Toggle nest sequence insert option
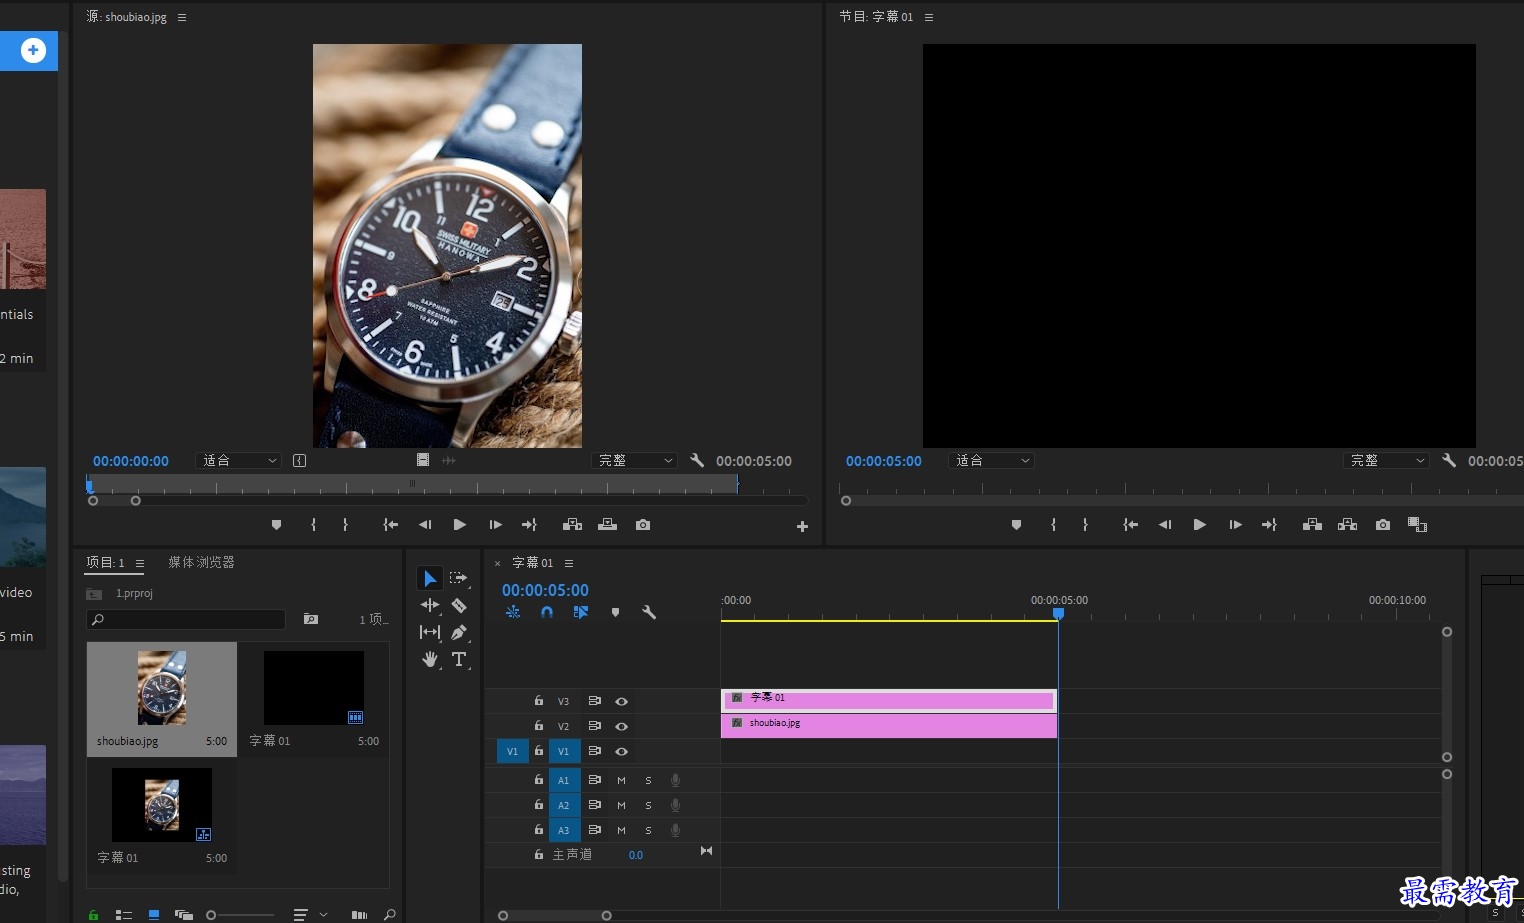The height and width of the screenshot is (923, 1524). (x=513, y=612)
